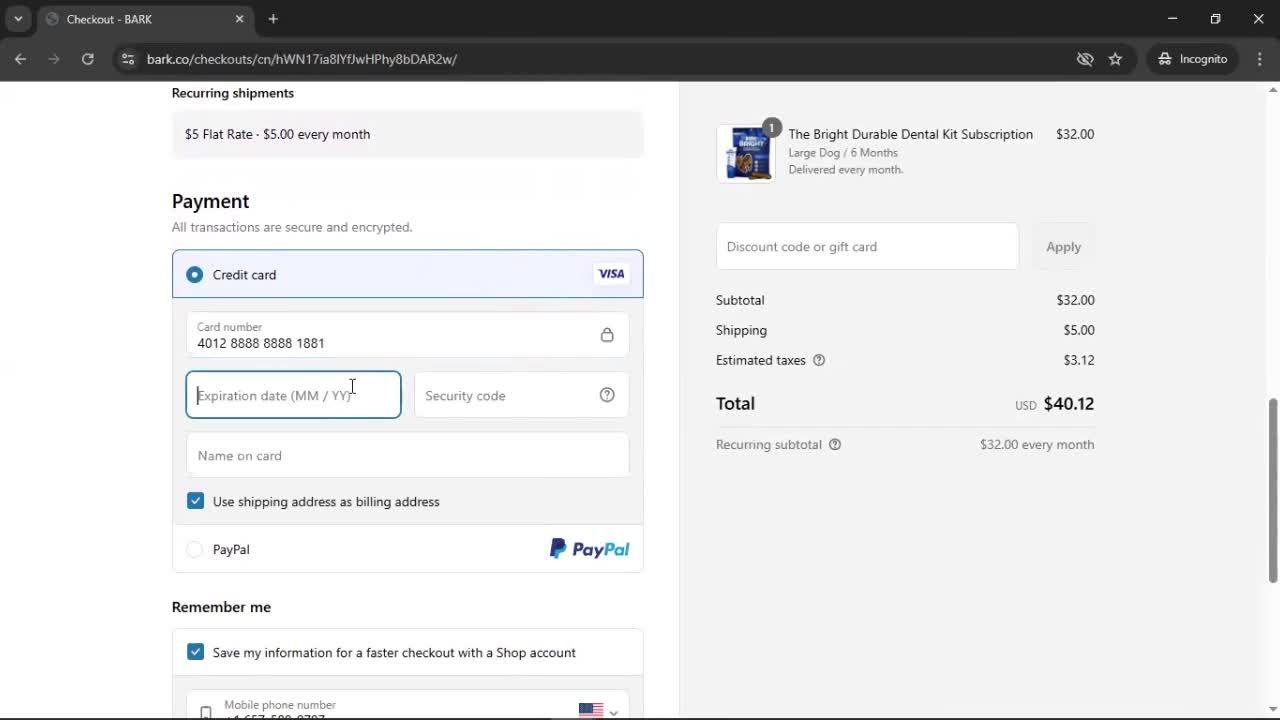The height and width of the screenshot is (720, 1280).
Task: Open site information icon in address bar
Action: (127, 59)
